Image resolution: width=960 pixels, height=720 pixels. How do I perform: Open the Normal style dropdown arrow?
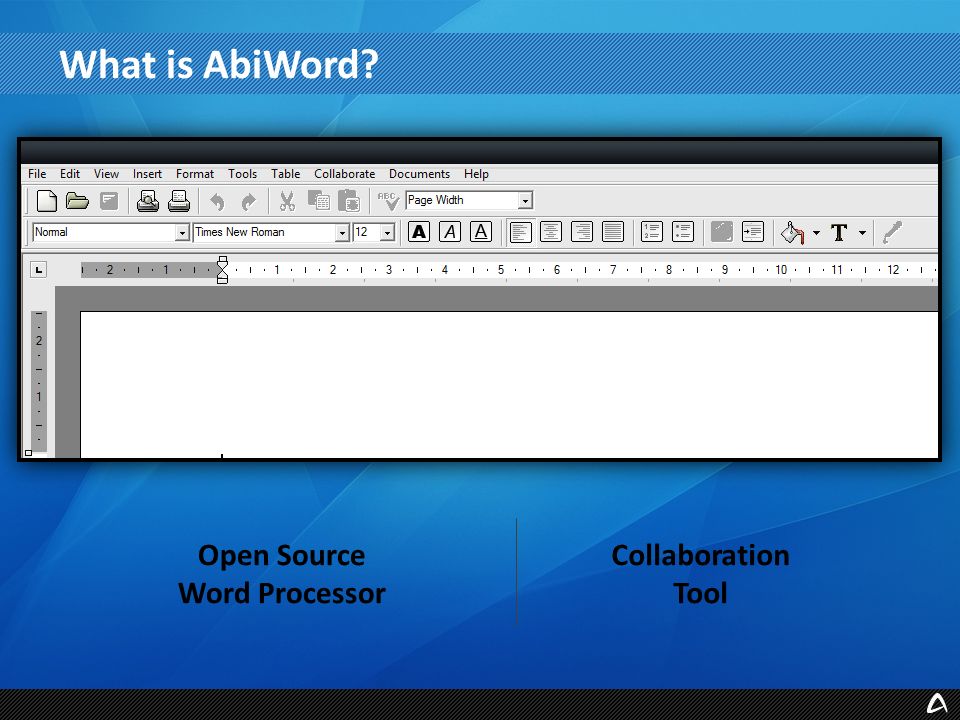[182, 233]
